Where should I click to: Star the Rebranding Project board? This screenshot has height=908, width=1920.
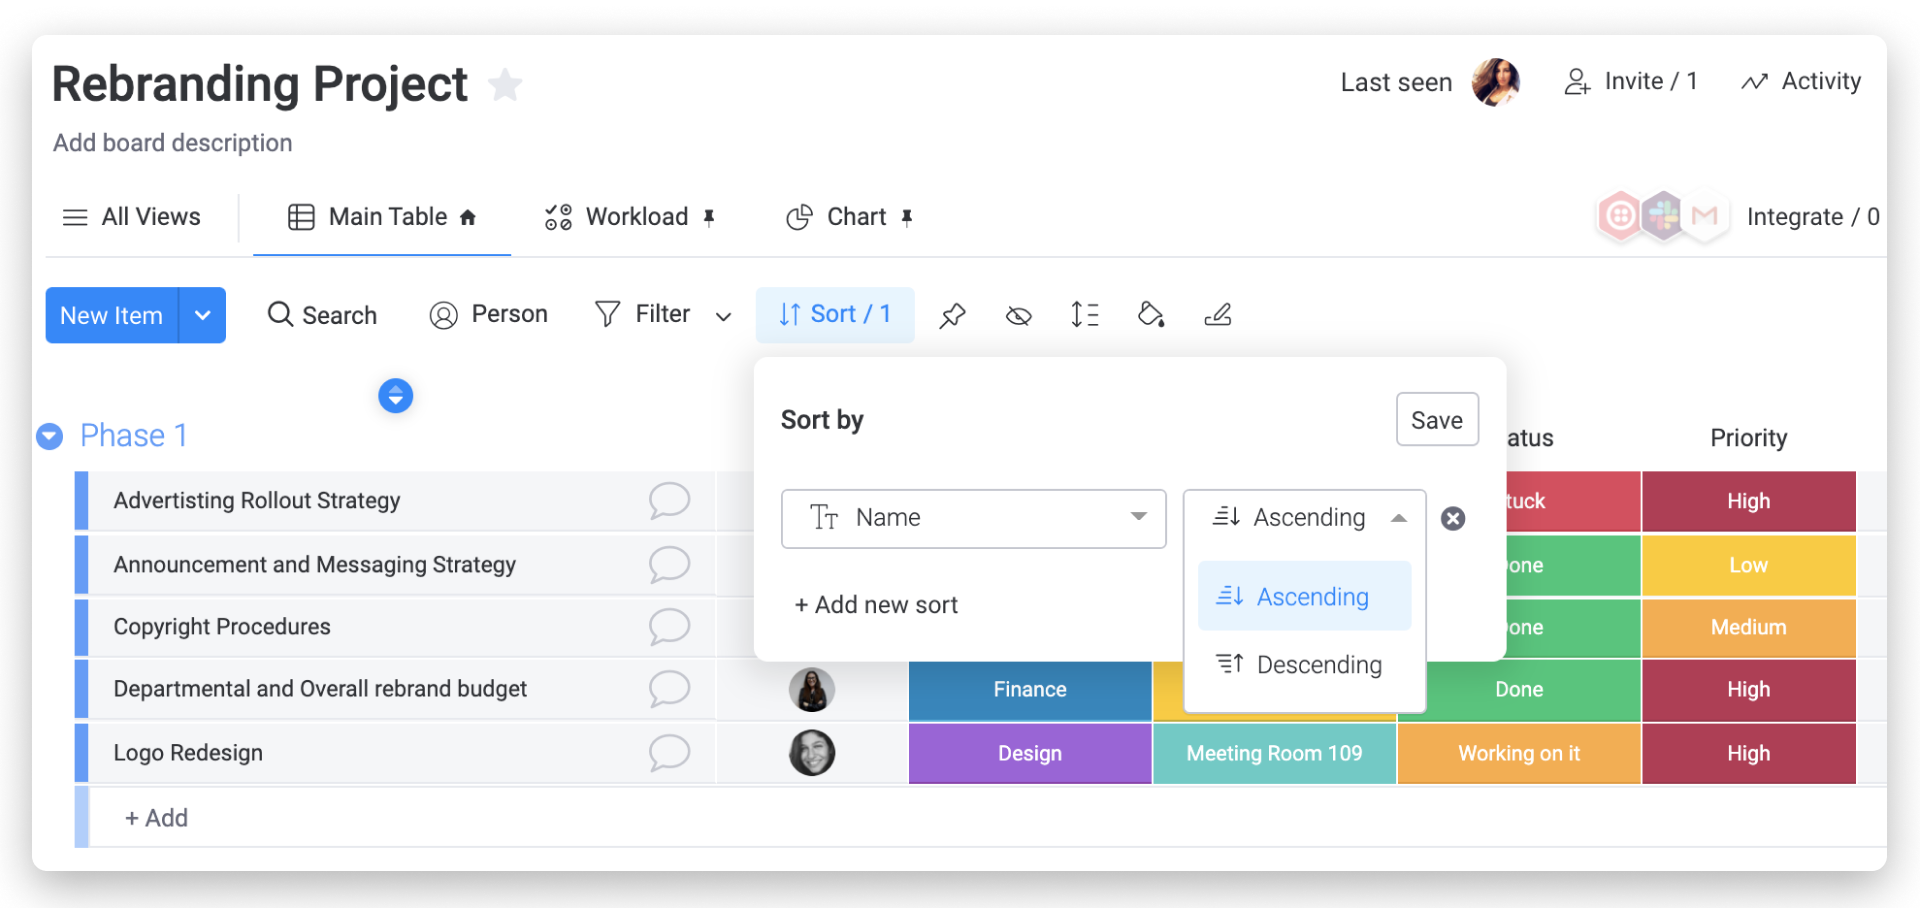pyautogui.click(x=505, y=85)
